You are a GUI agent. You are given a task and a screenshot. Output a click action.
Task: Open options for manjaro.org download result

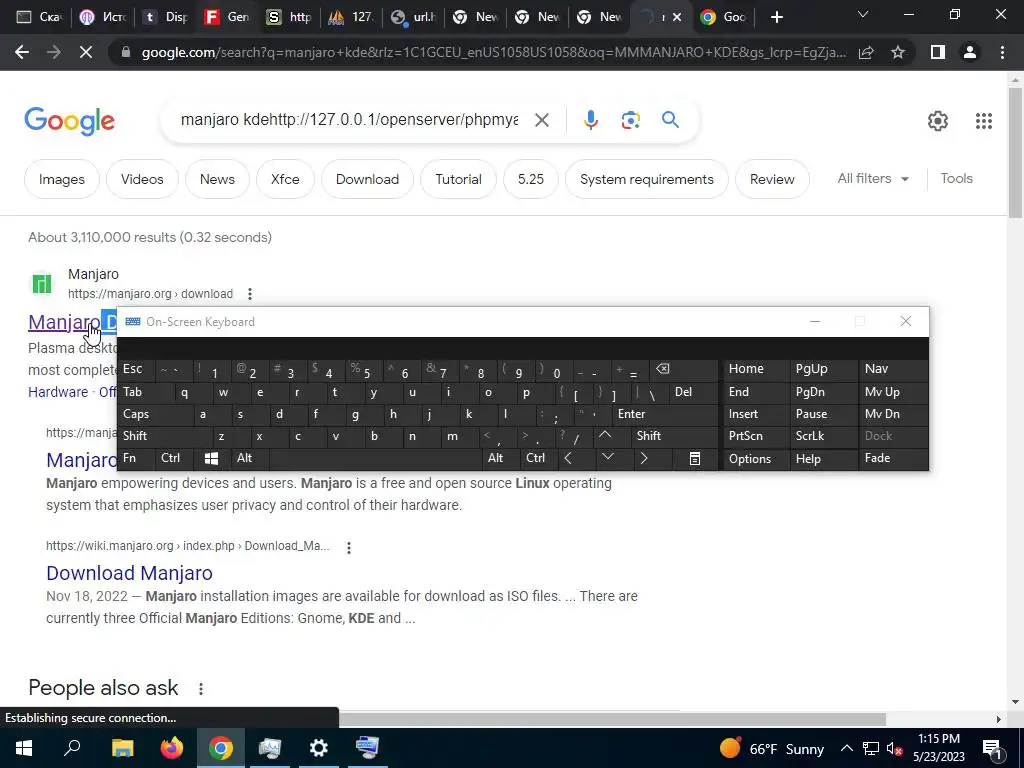(x=249, y=294)
